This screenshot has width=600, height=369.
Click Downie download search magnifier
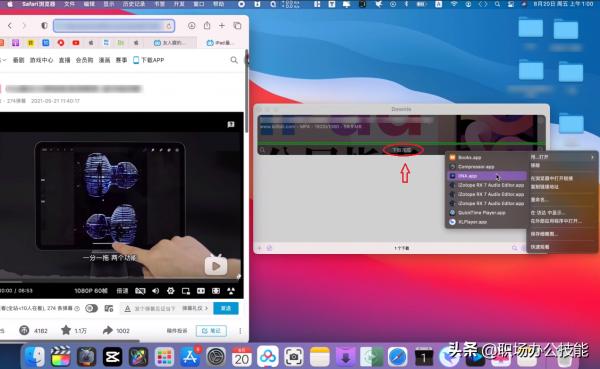pyautogui.click(x=514, y=248)
